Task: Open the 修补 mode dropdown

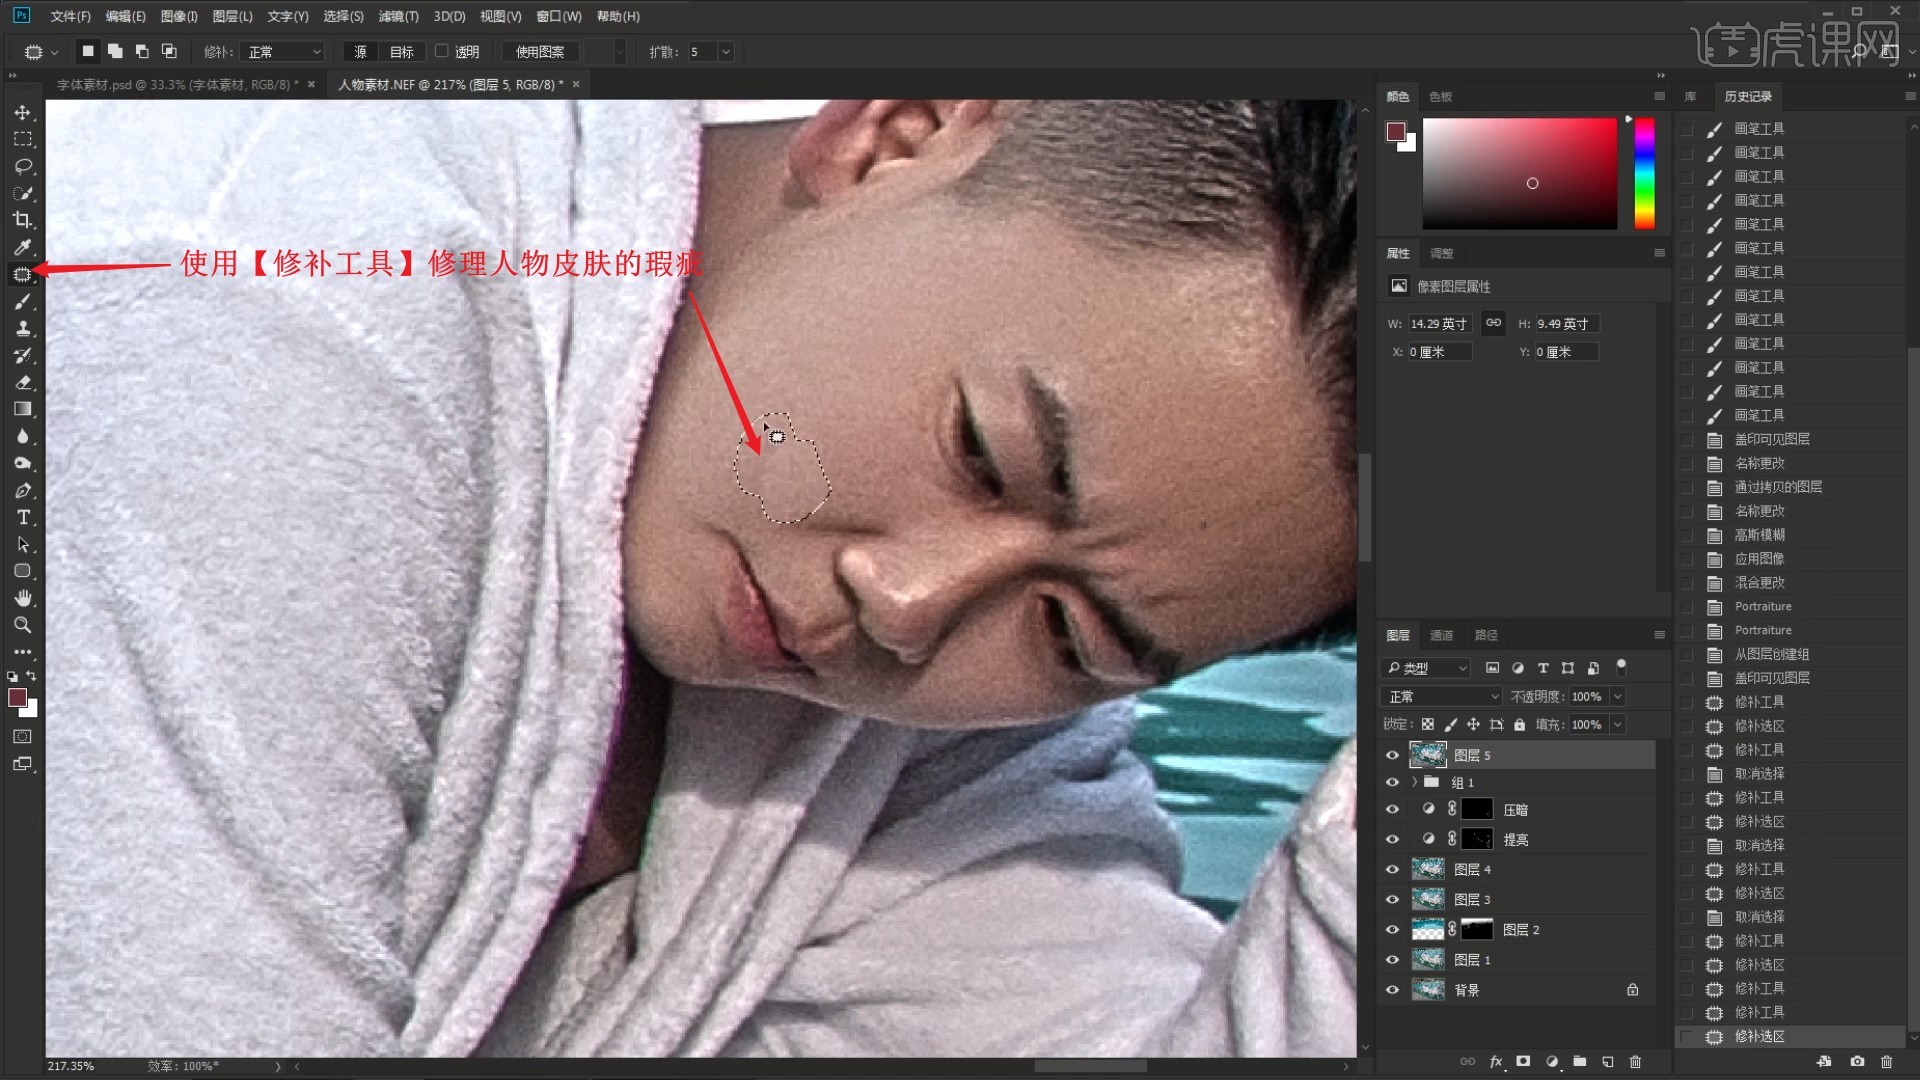Action: pyautogui.click(x=284, y=52)
